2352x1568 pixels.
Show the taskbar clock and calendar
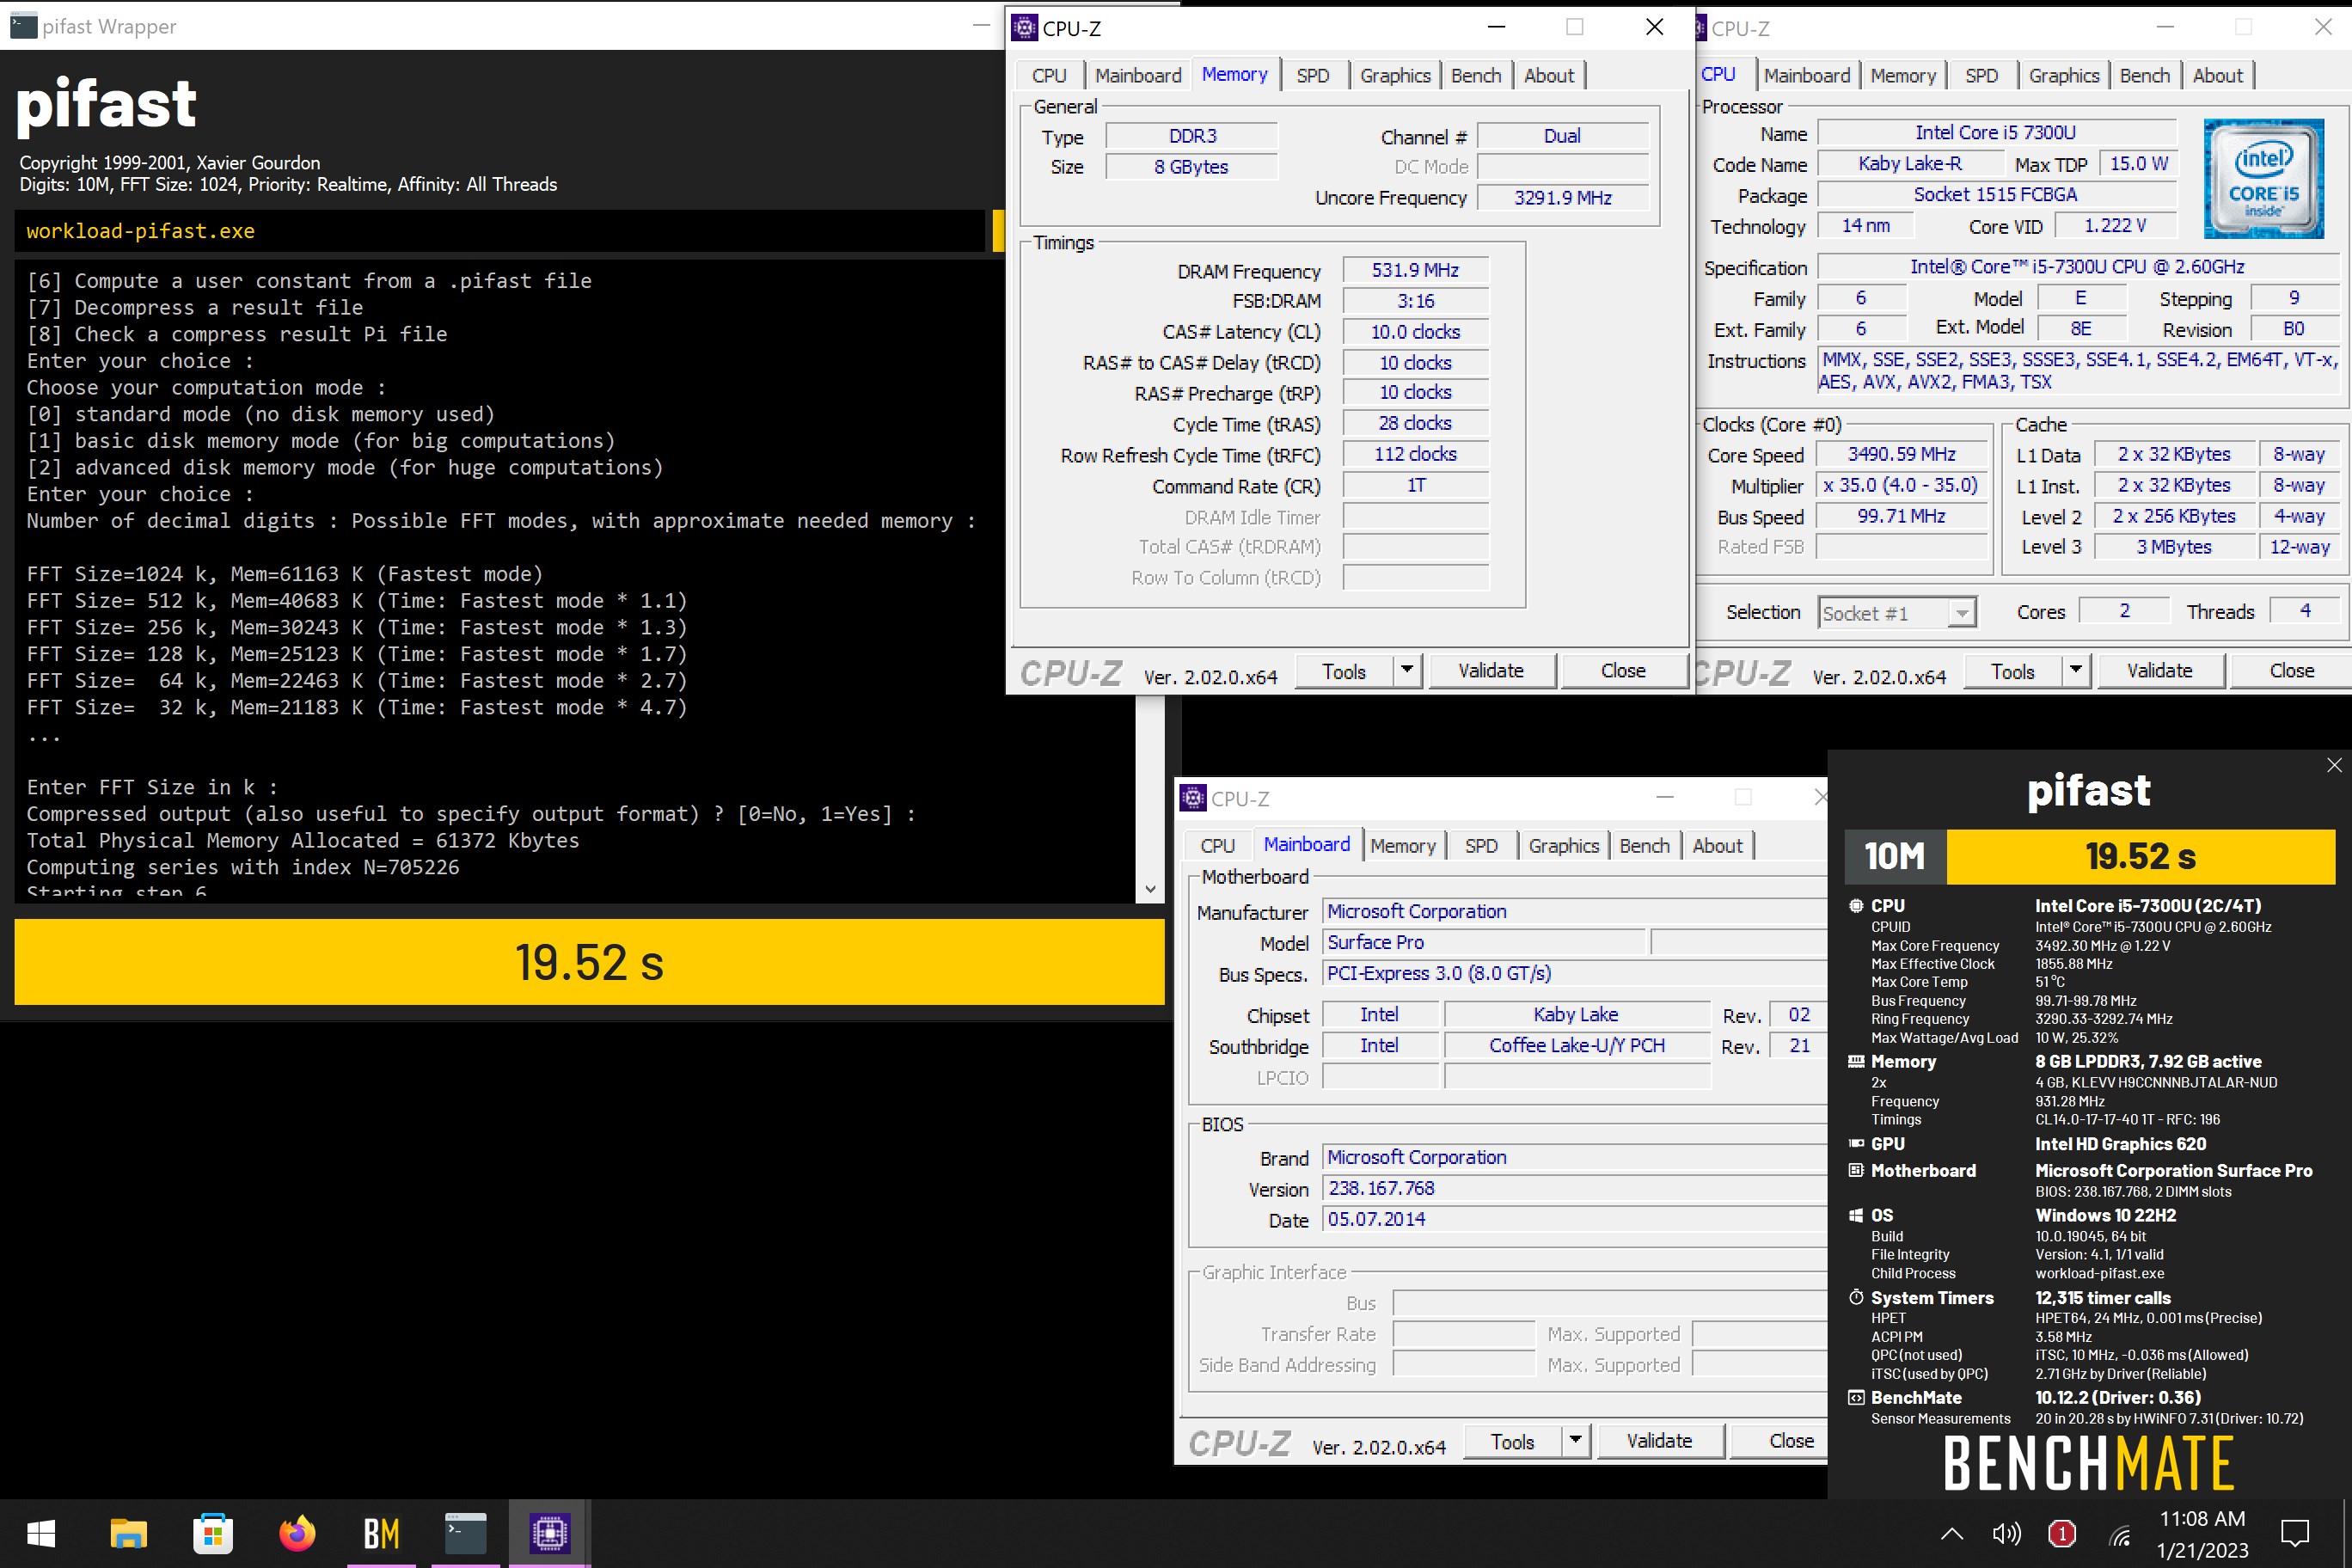pyautogui.click(x=2202, y=1534)
